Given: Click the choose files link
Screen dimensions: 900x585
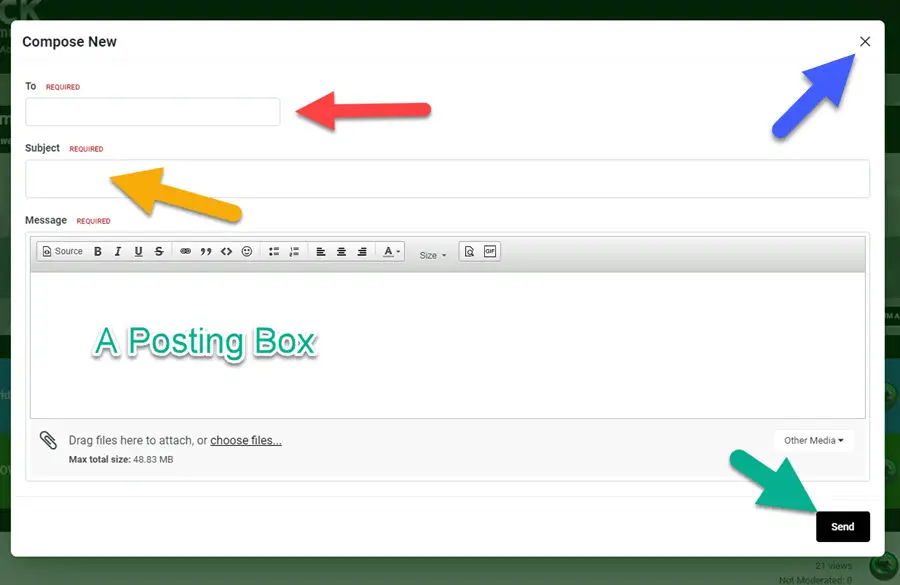Looking at the screenshot, I should 246,441.
